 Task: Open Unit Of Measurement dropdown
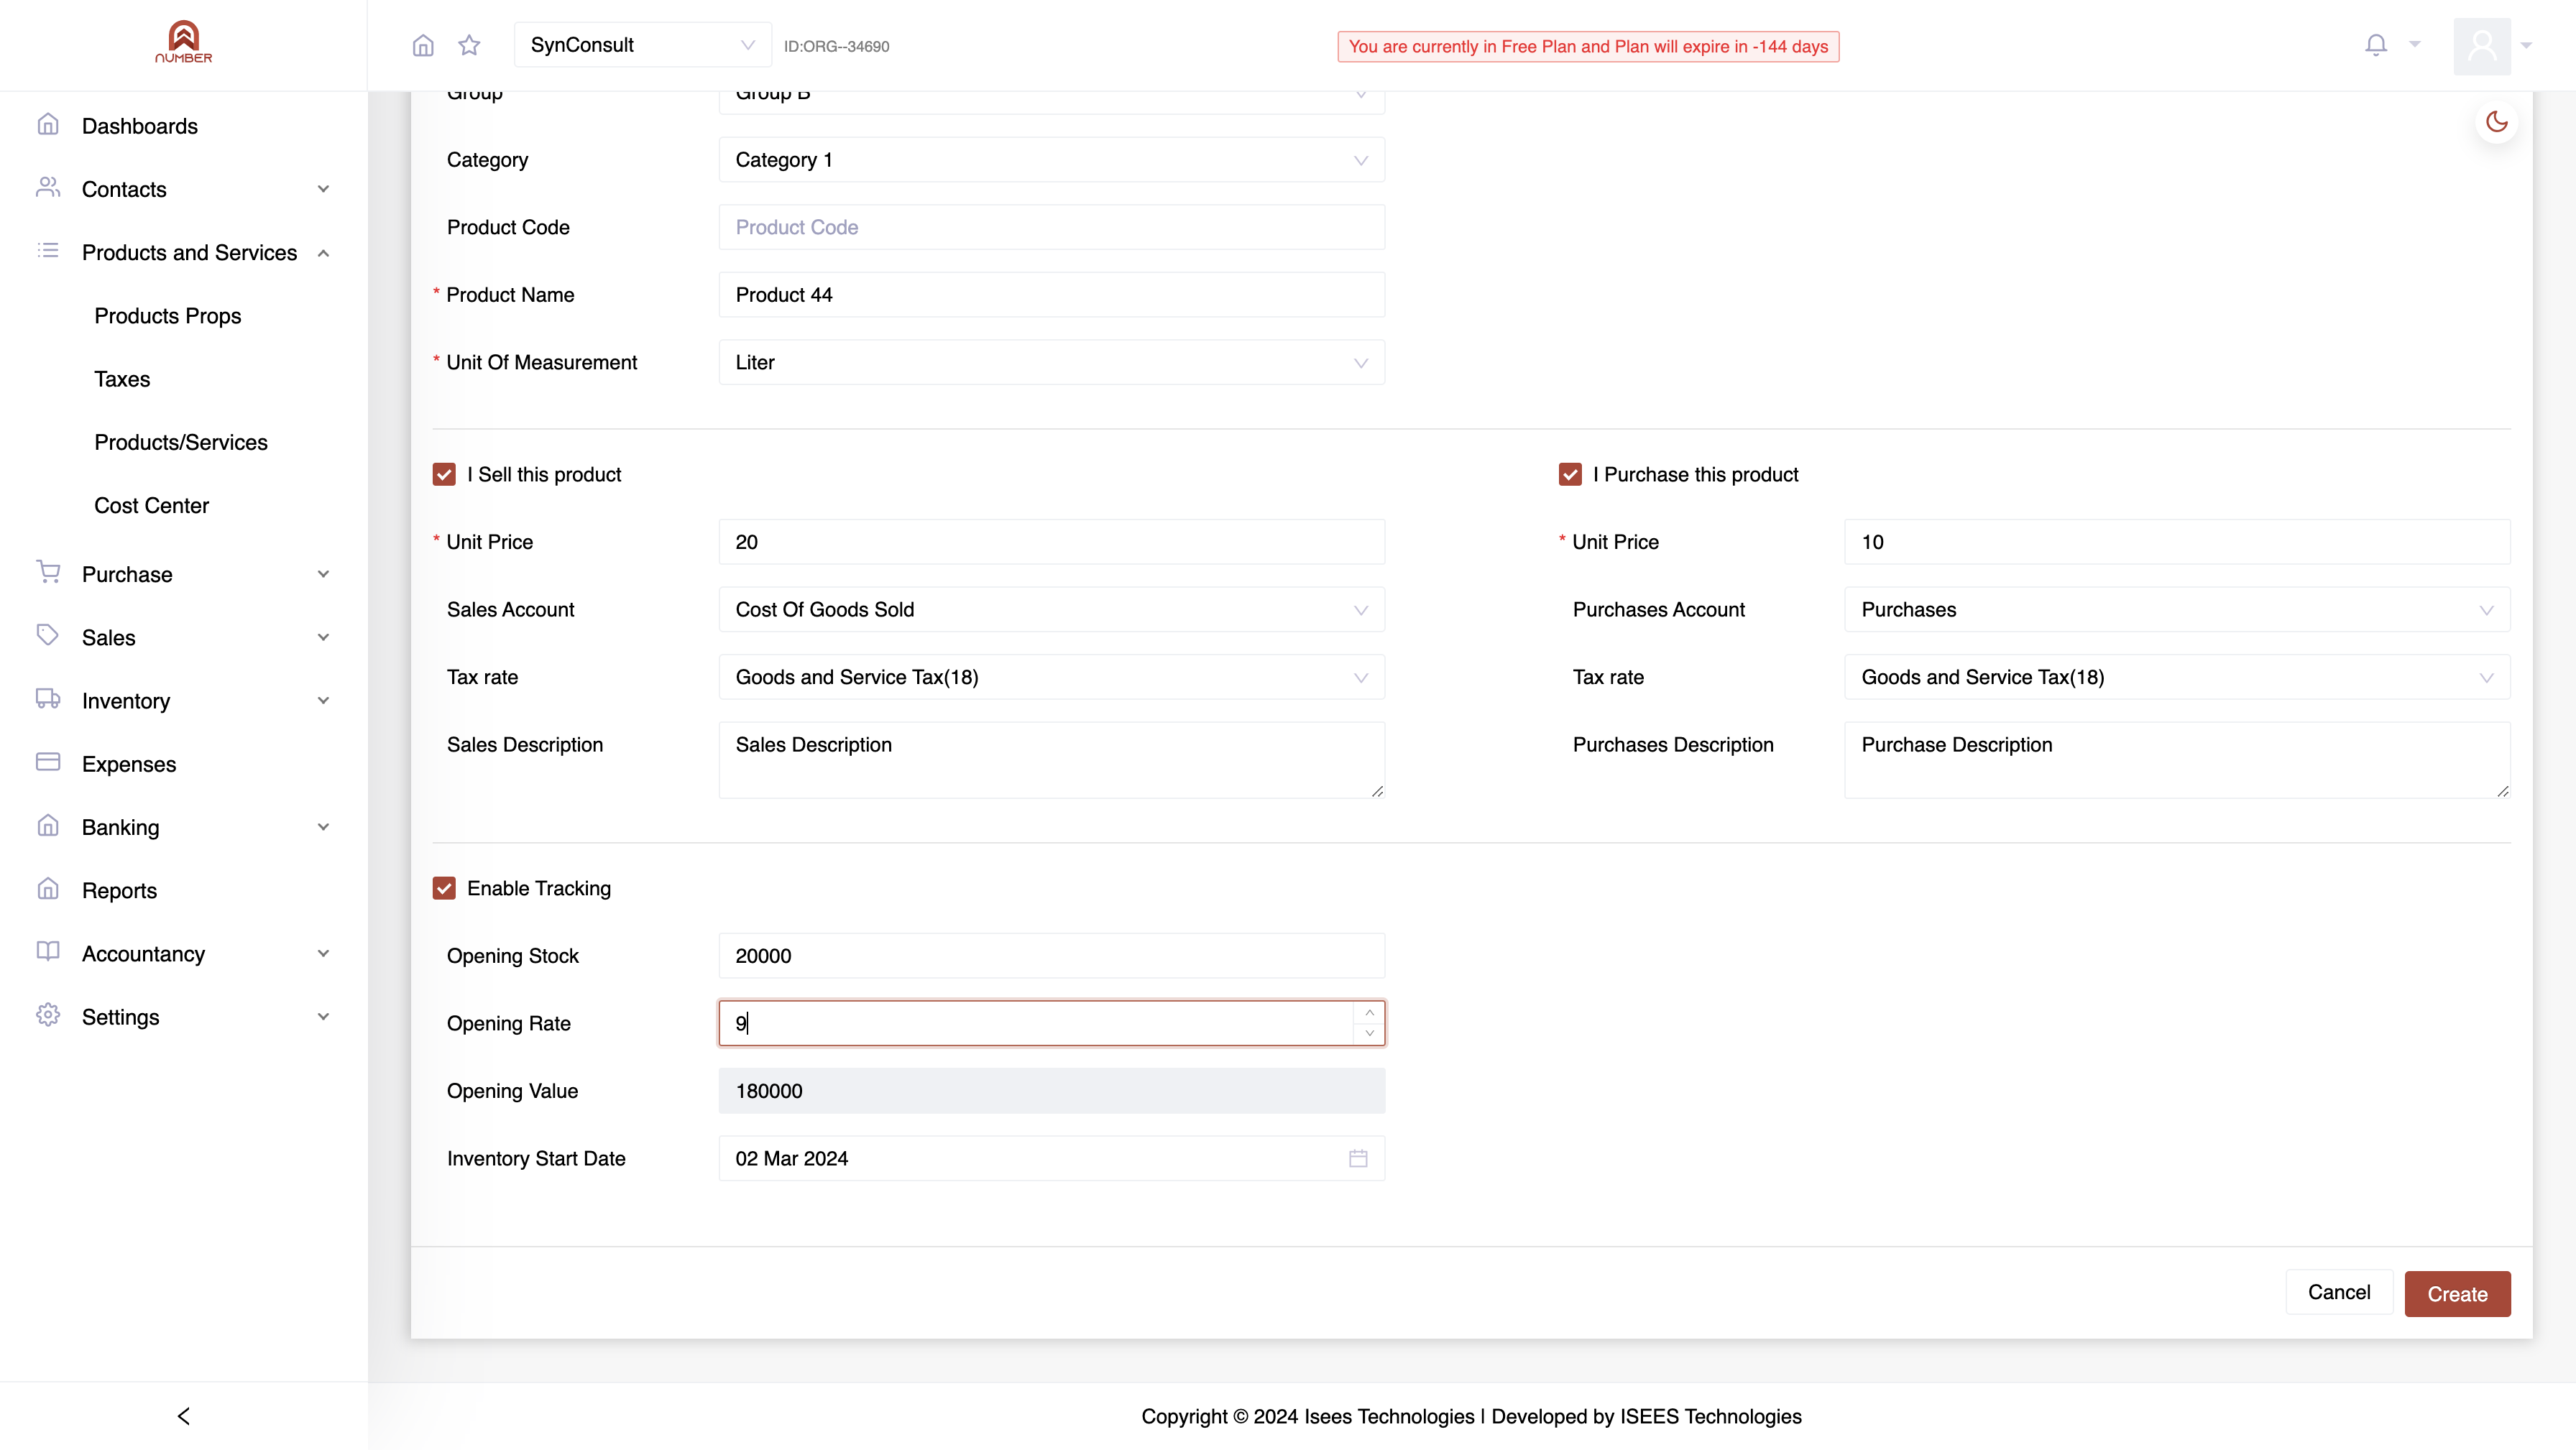click(1051, 362)
